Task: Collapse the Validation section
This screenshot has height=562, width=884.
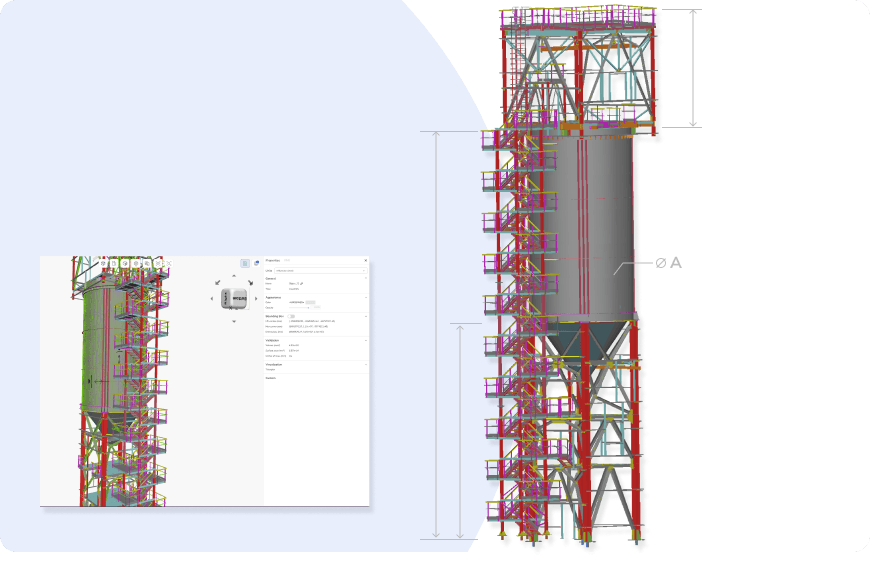Action: pyautogui.click(x=366, y=340)
